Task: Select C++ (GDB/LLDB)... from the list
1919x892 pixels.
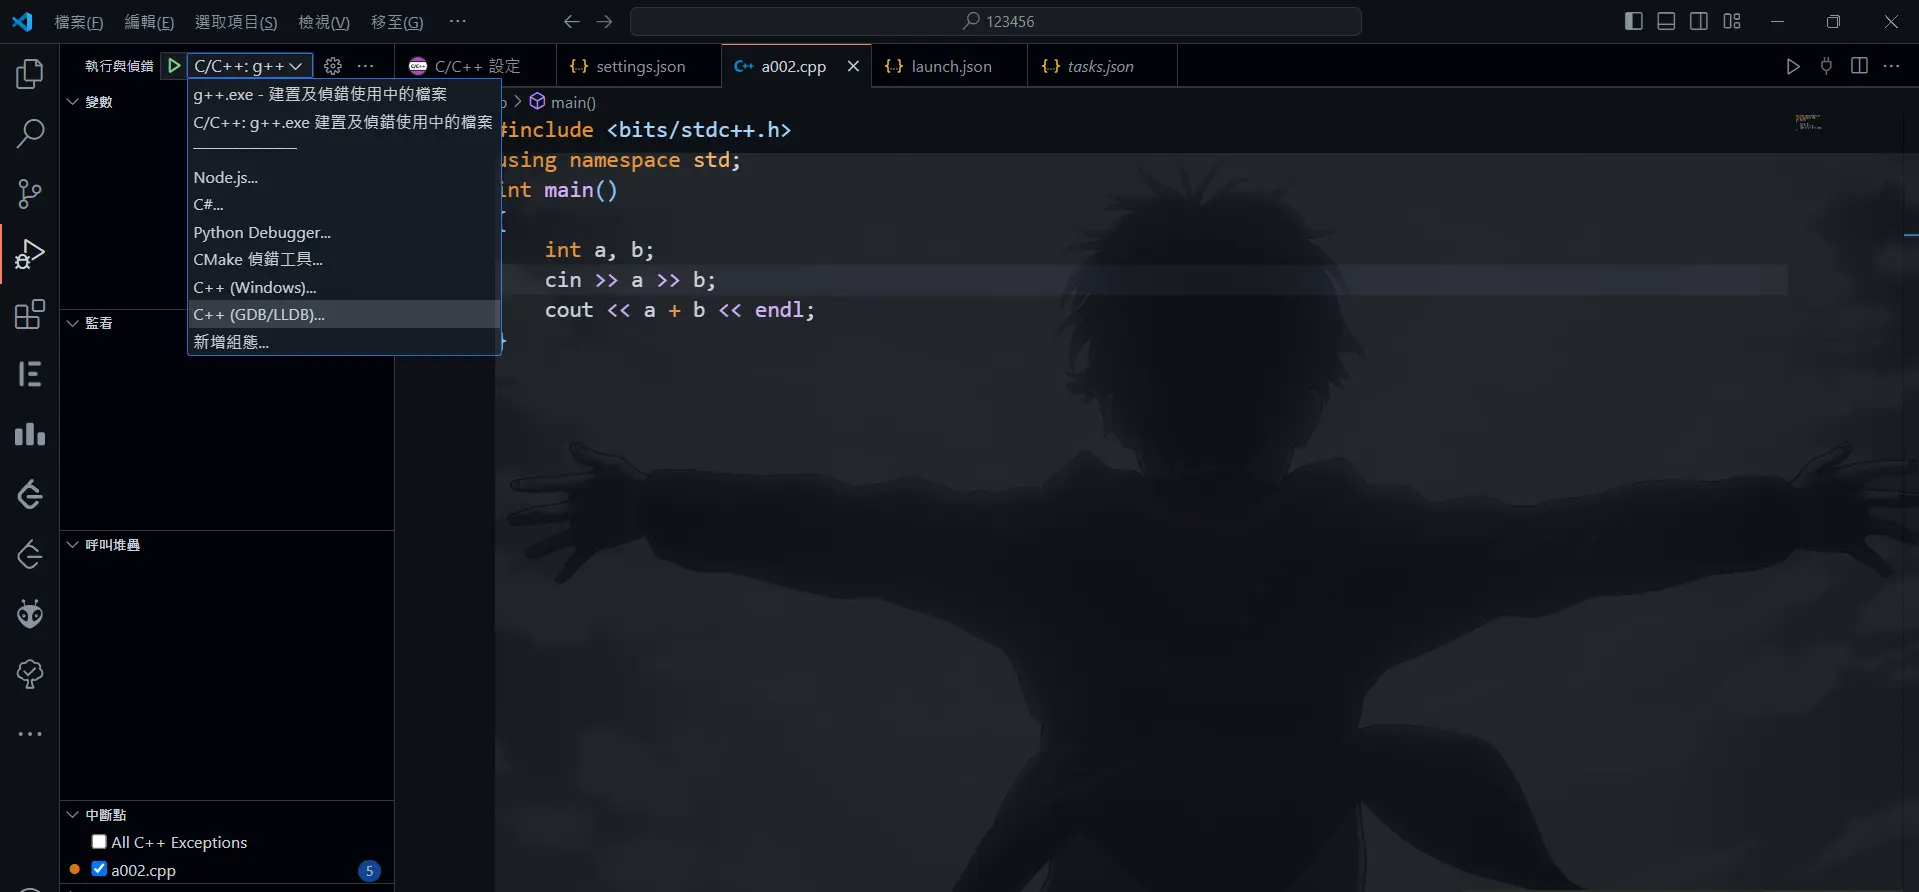Action: pyautogui.click(x=259, y=314)
